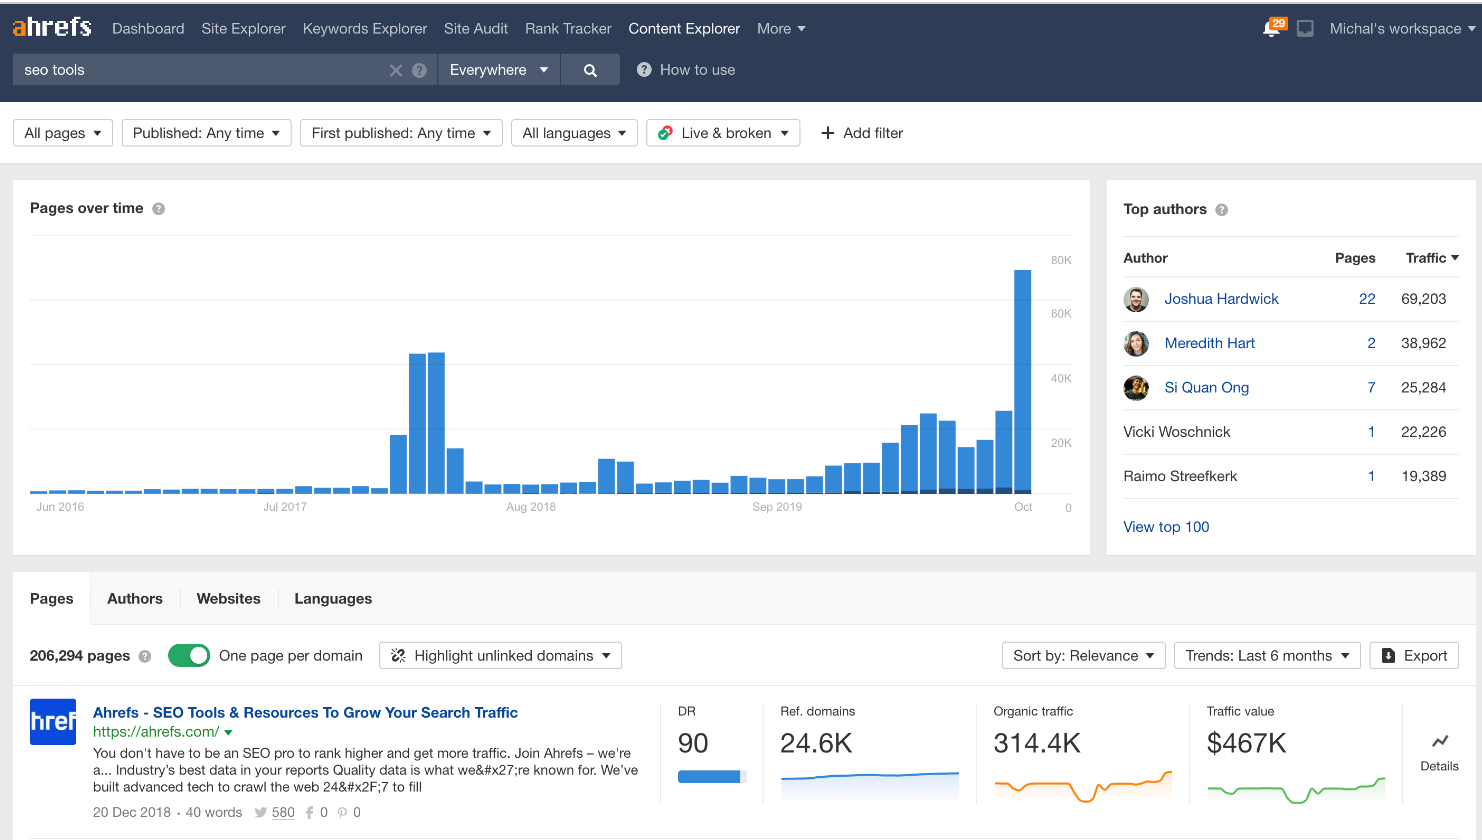The width and height of the screenshot is (1482, 840).
Task: Click the plus icon of Add filter
Action: click(827, 133)
